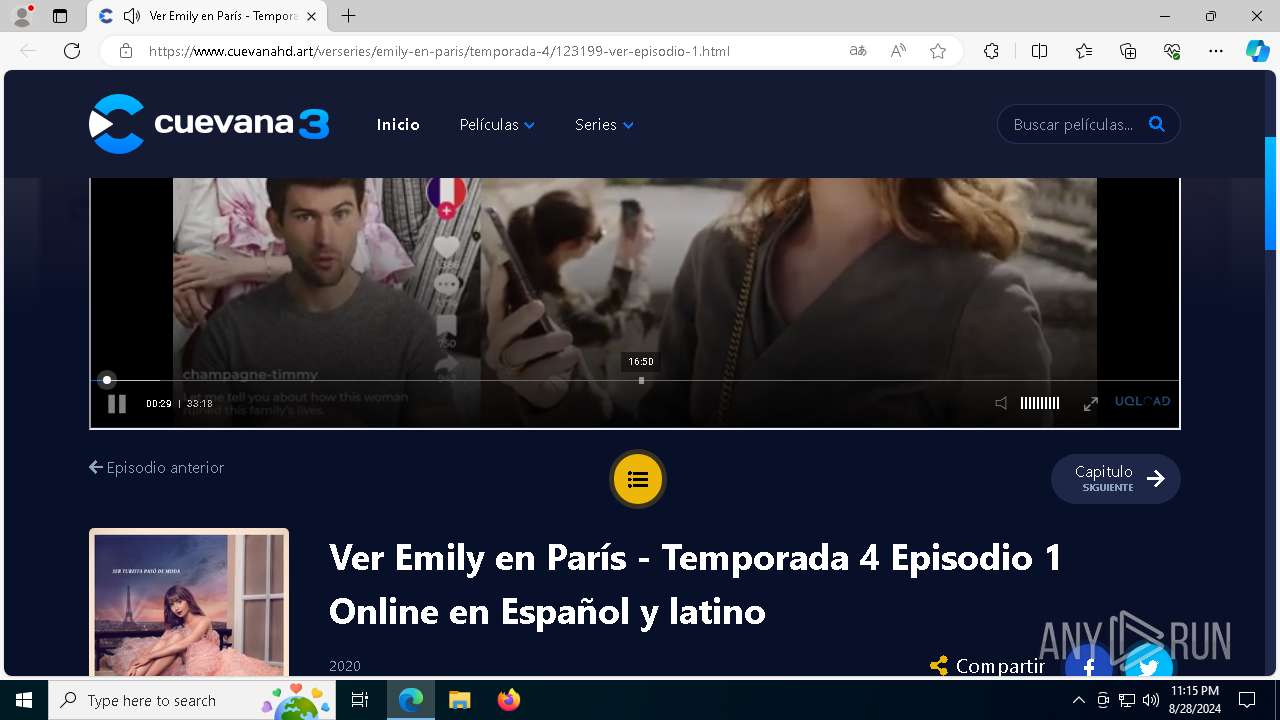The image size is (1280, 720).
Task: Click the search magnifier icon
Action: [1157, 124]
